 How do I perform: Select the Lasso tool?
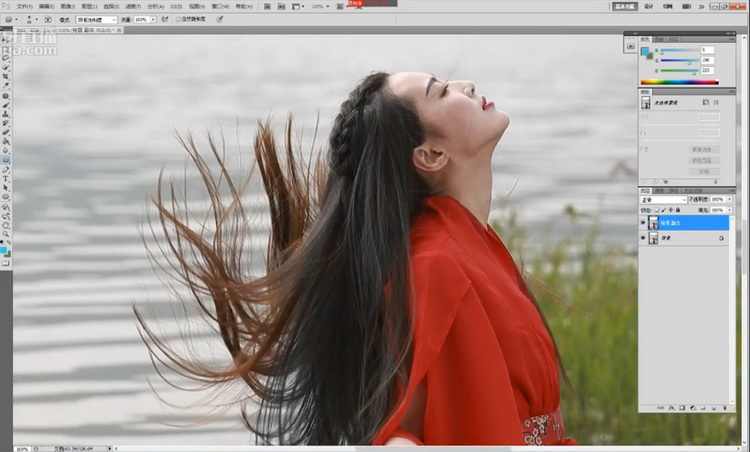(5, 57)
